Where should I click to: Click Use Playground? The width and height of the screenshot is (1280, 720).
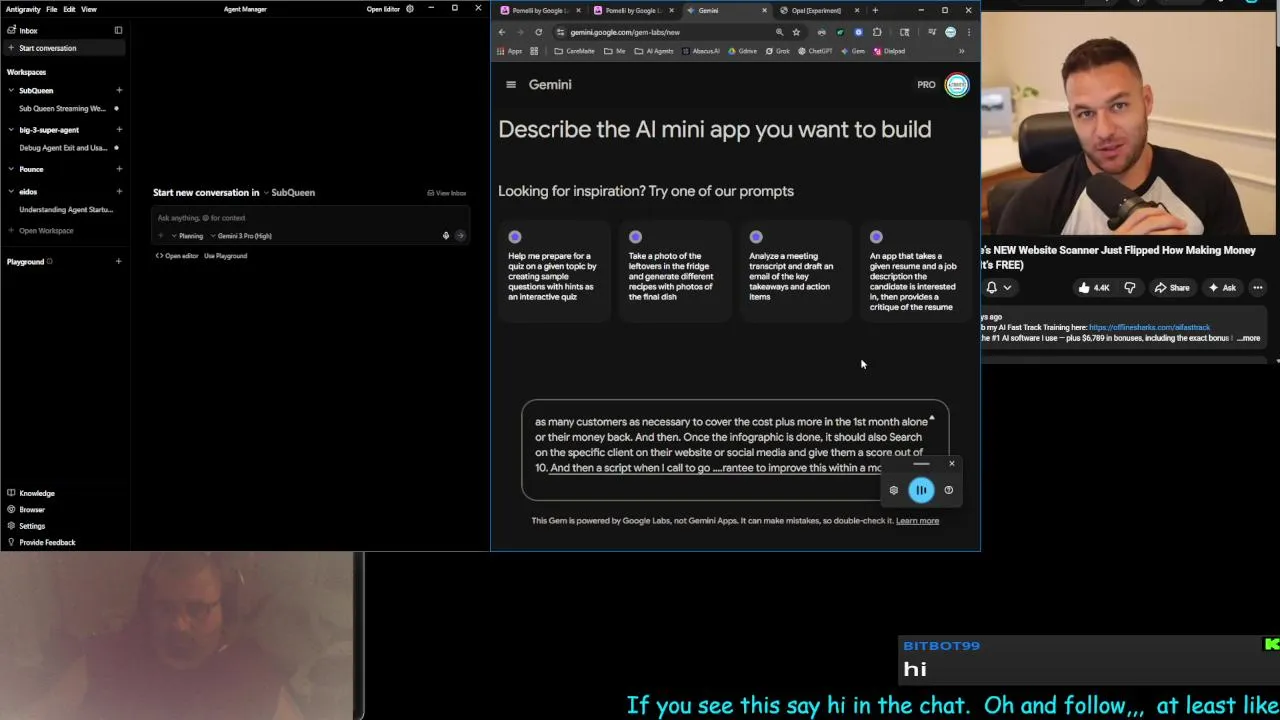[225, 256]
